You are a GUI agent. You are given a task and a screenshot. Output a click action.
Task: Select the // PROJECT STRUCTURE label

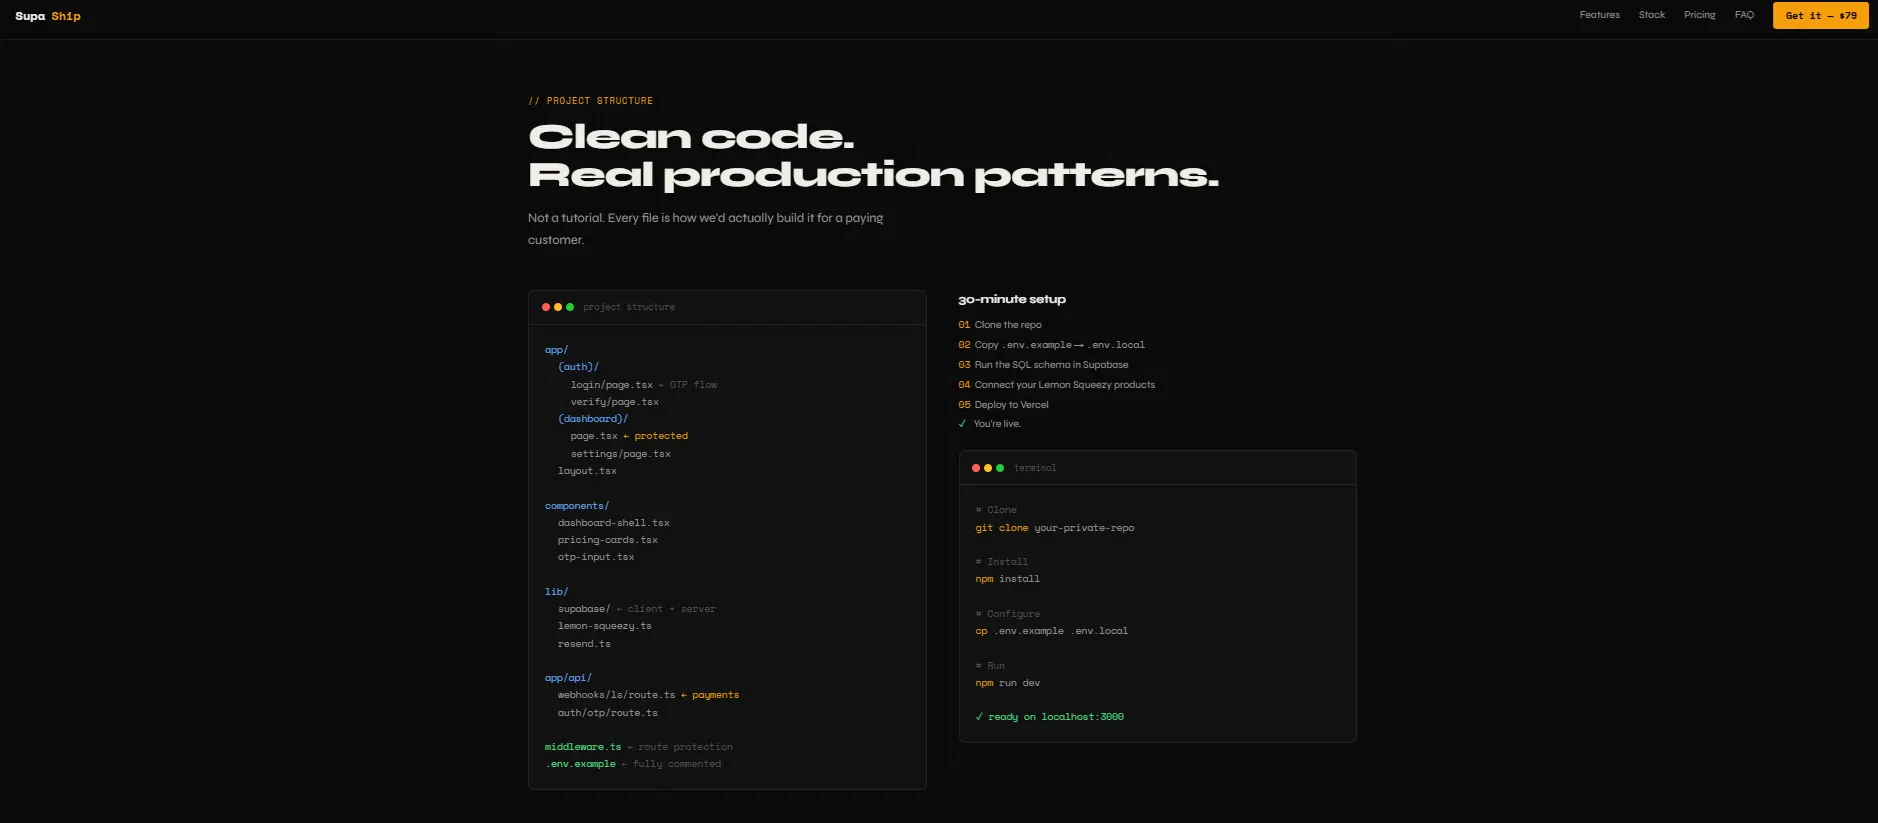pyautogui.click(x=590, y=101)
